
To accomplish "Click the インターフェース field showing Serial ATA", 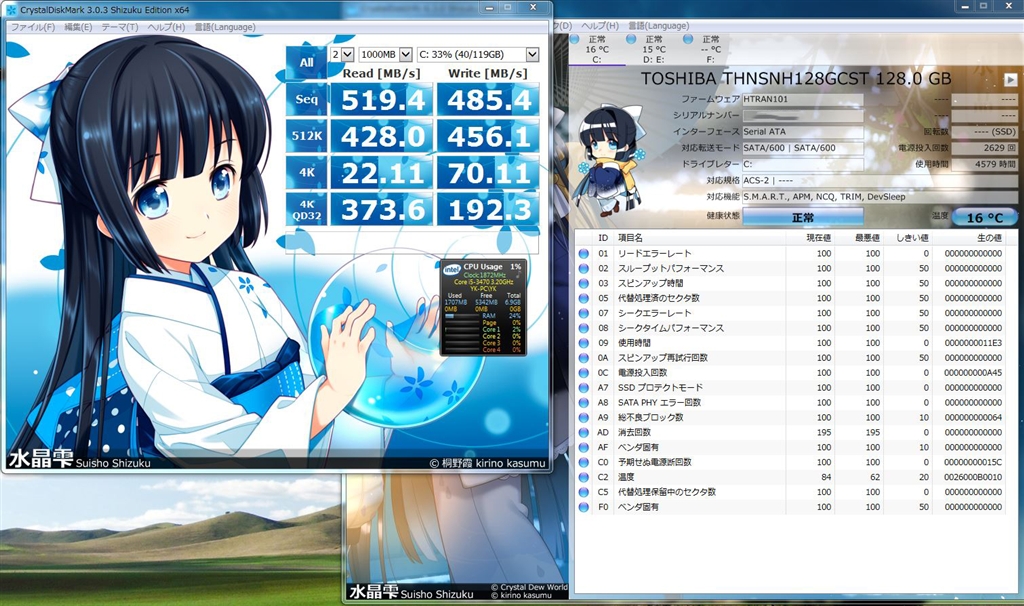I will pos(803,131).
